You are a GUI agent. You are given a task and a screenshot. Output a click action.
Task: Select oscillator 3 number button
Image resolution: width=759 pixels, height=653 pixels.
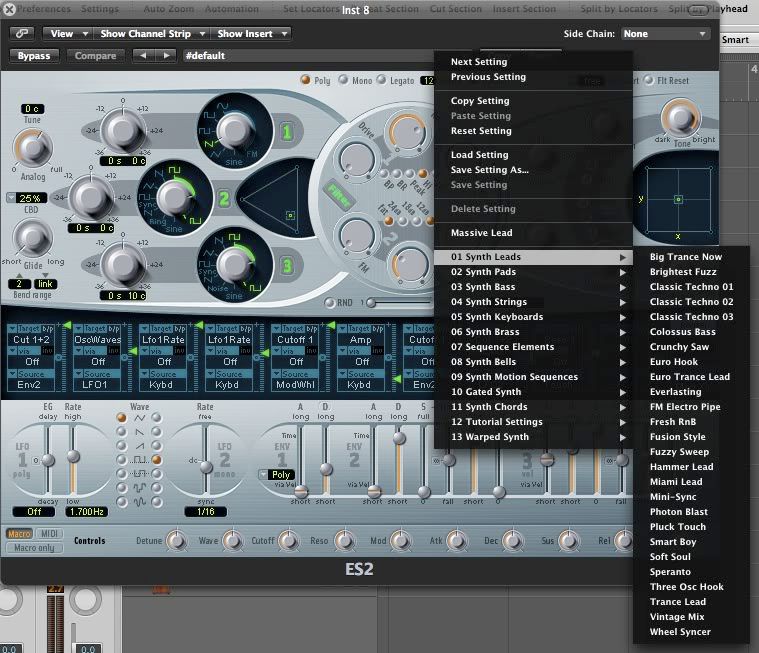pyautogui.click(x=286, y=265)
